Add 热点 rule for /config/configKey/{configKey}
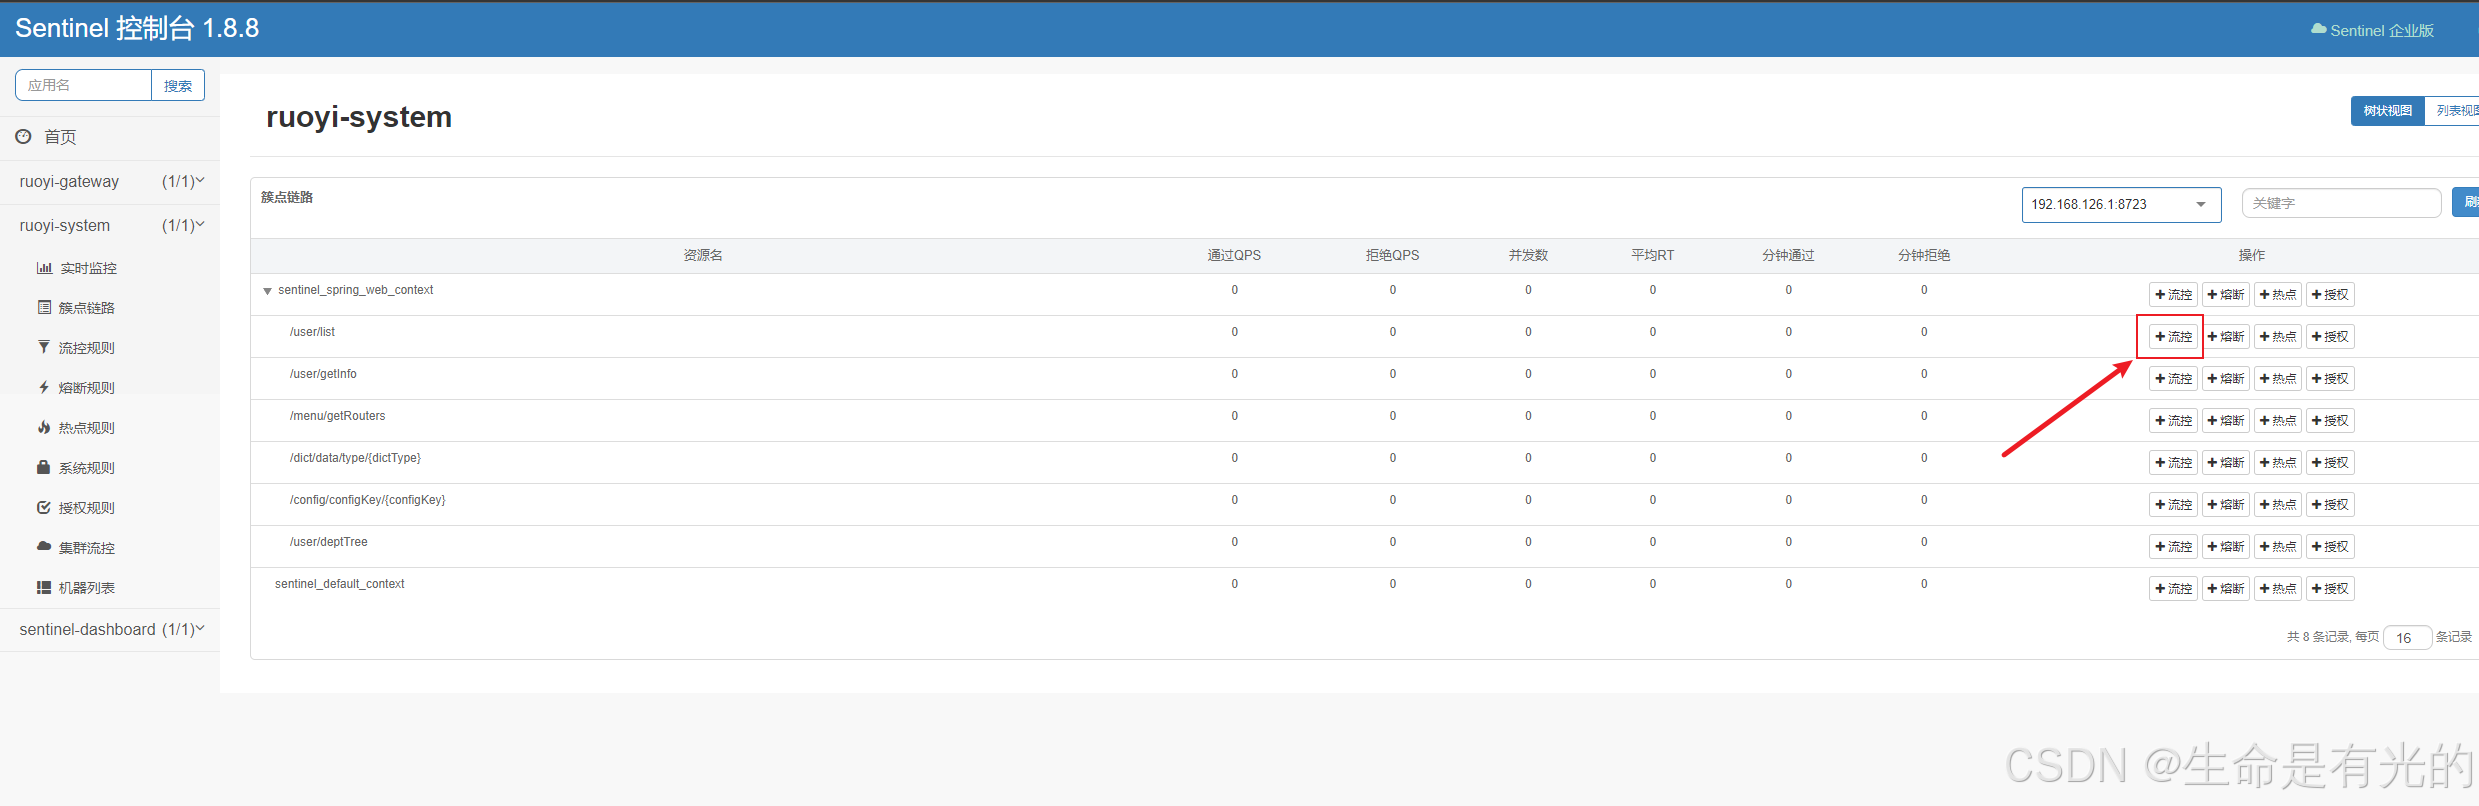Screen dimensions: 2479x806 (2277, 505)
